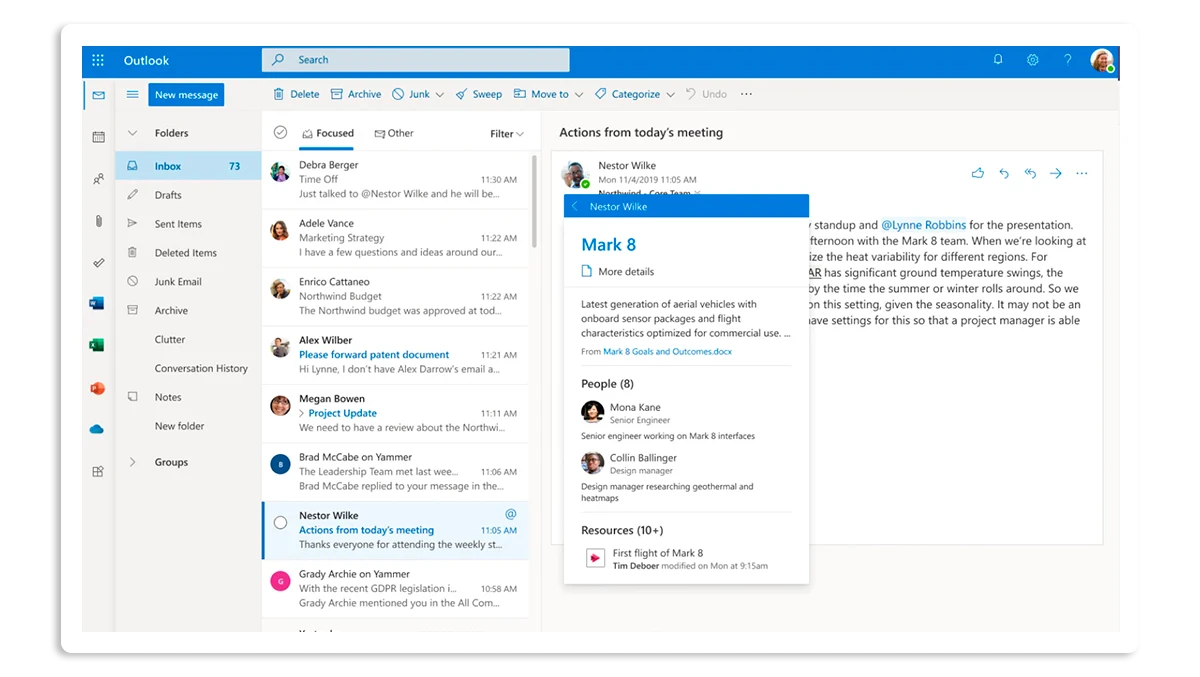Open the toolbar more options ellipsis
The width and height of the screenshot is (1200, 677).
[x=746, y=94]
